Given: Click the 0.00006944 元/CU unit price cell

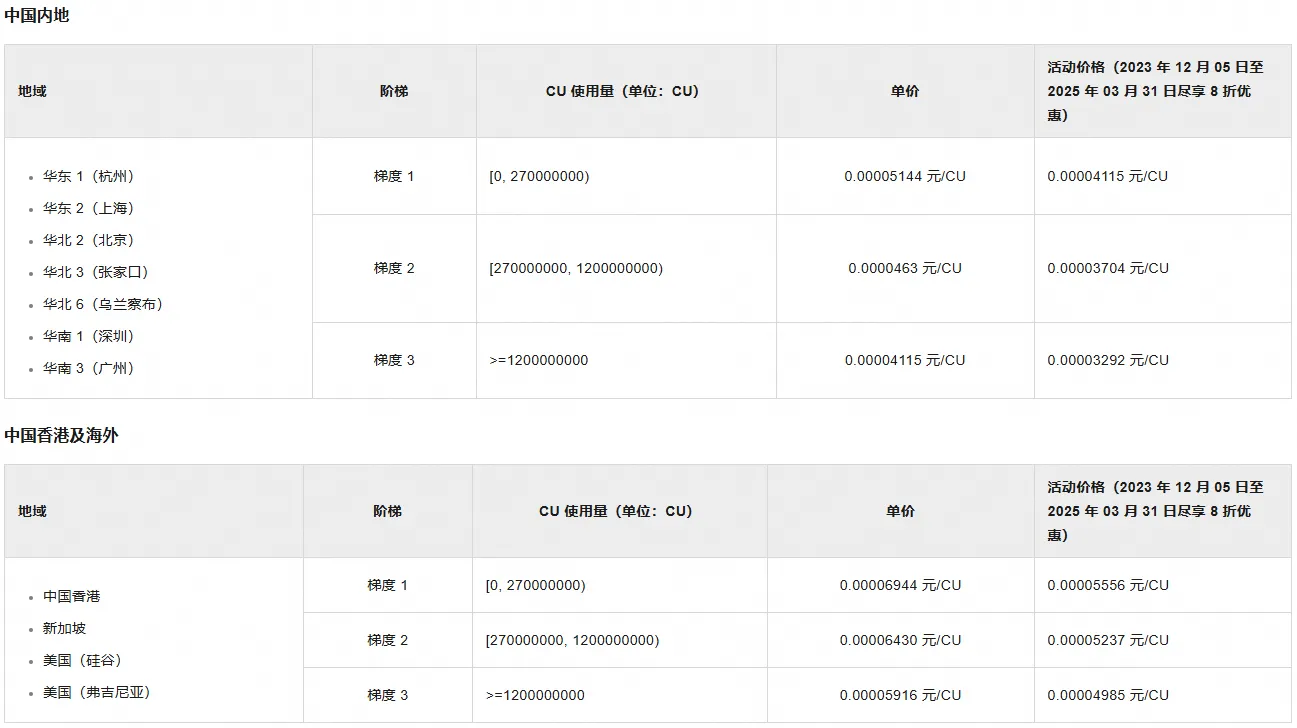Looking at the screenshot, I should pos(900,585).
